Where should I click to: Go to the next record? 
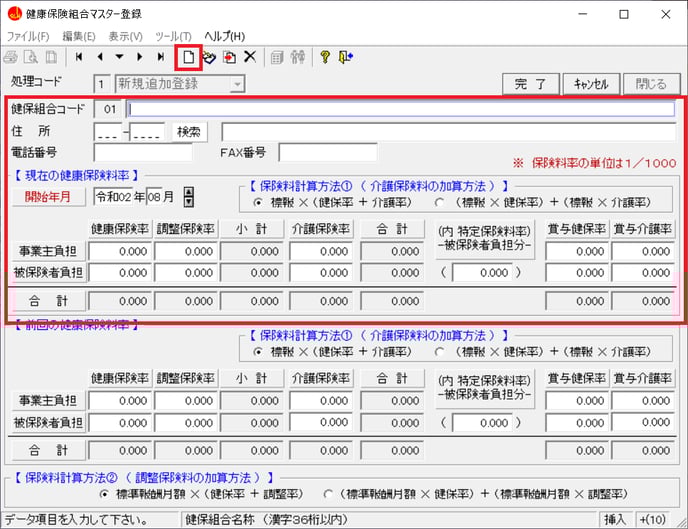[140, 57]
